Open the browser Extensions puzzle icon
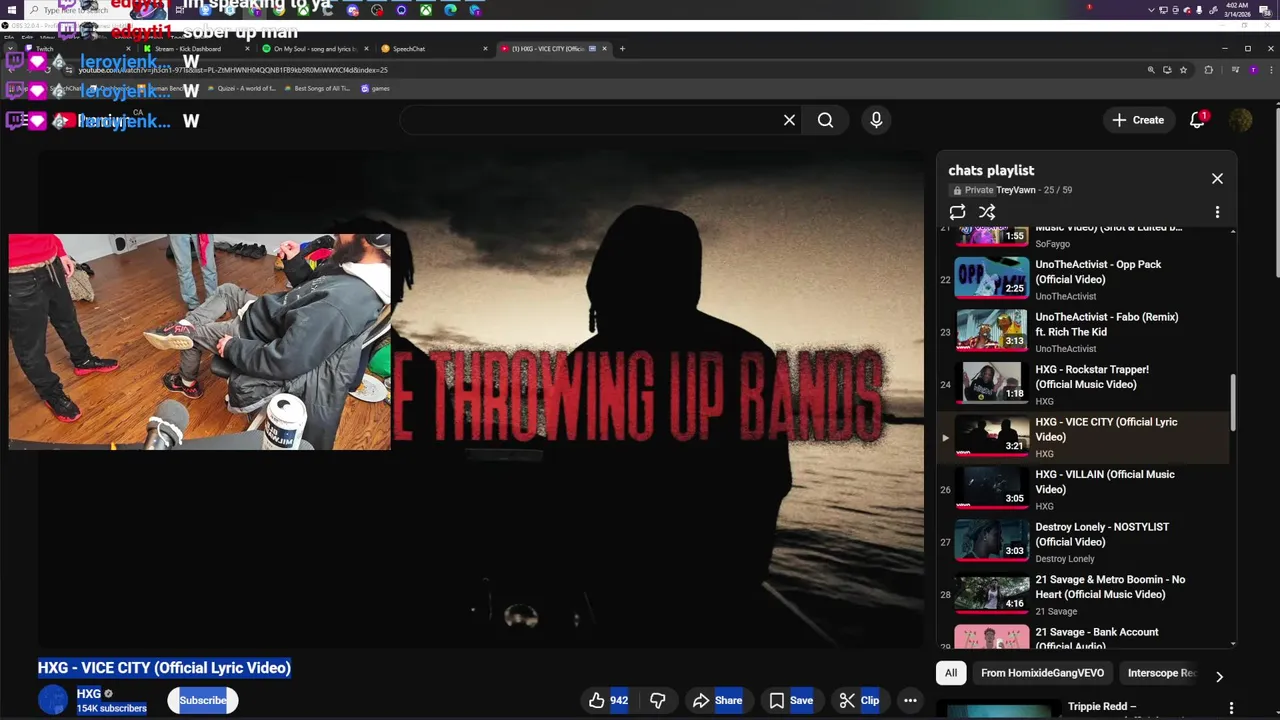 click(x=1208, y=70)
